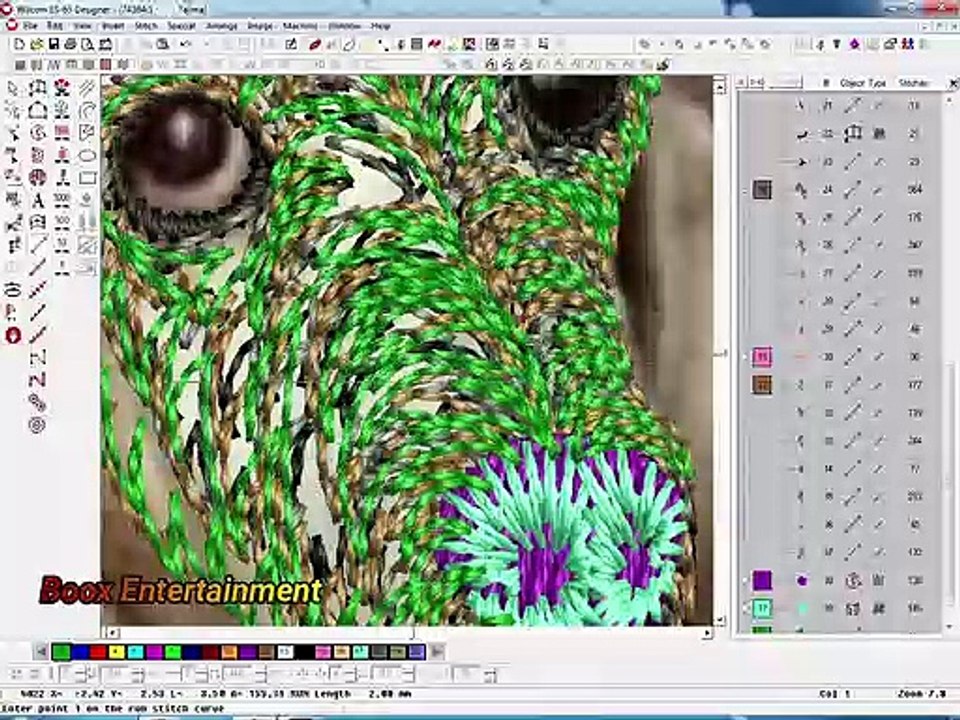Viewport: 960px width, 720px height.
Task: Select the gray color block in the object list
Action: coord(762,189)
